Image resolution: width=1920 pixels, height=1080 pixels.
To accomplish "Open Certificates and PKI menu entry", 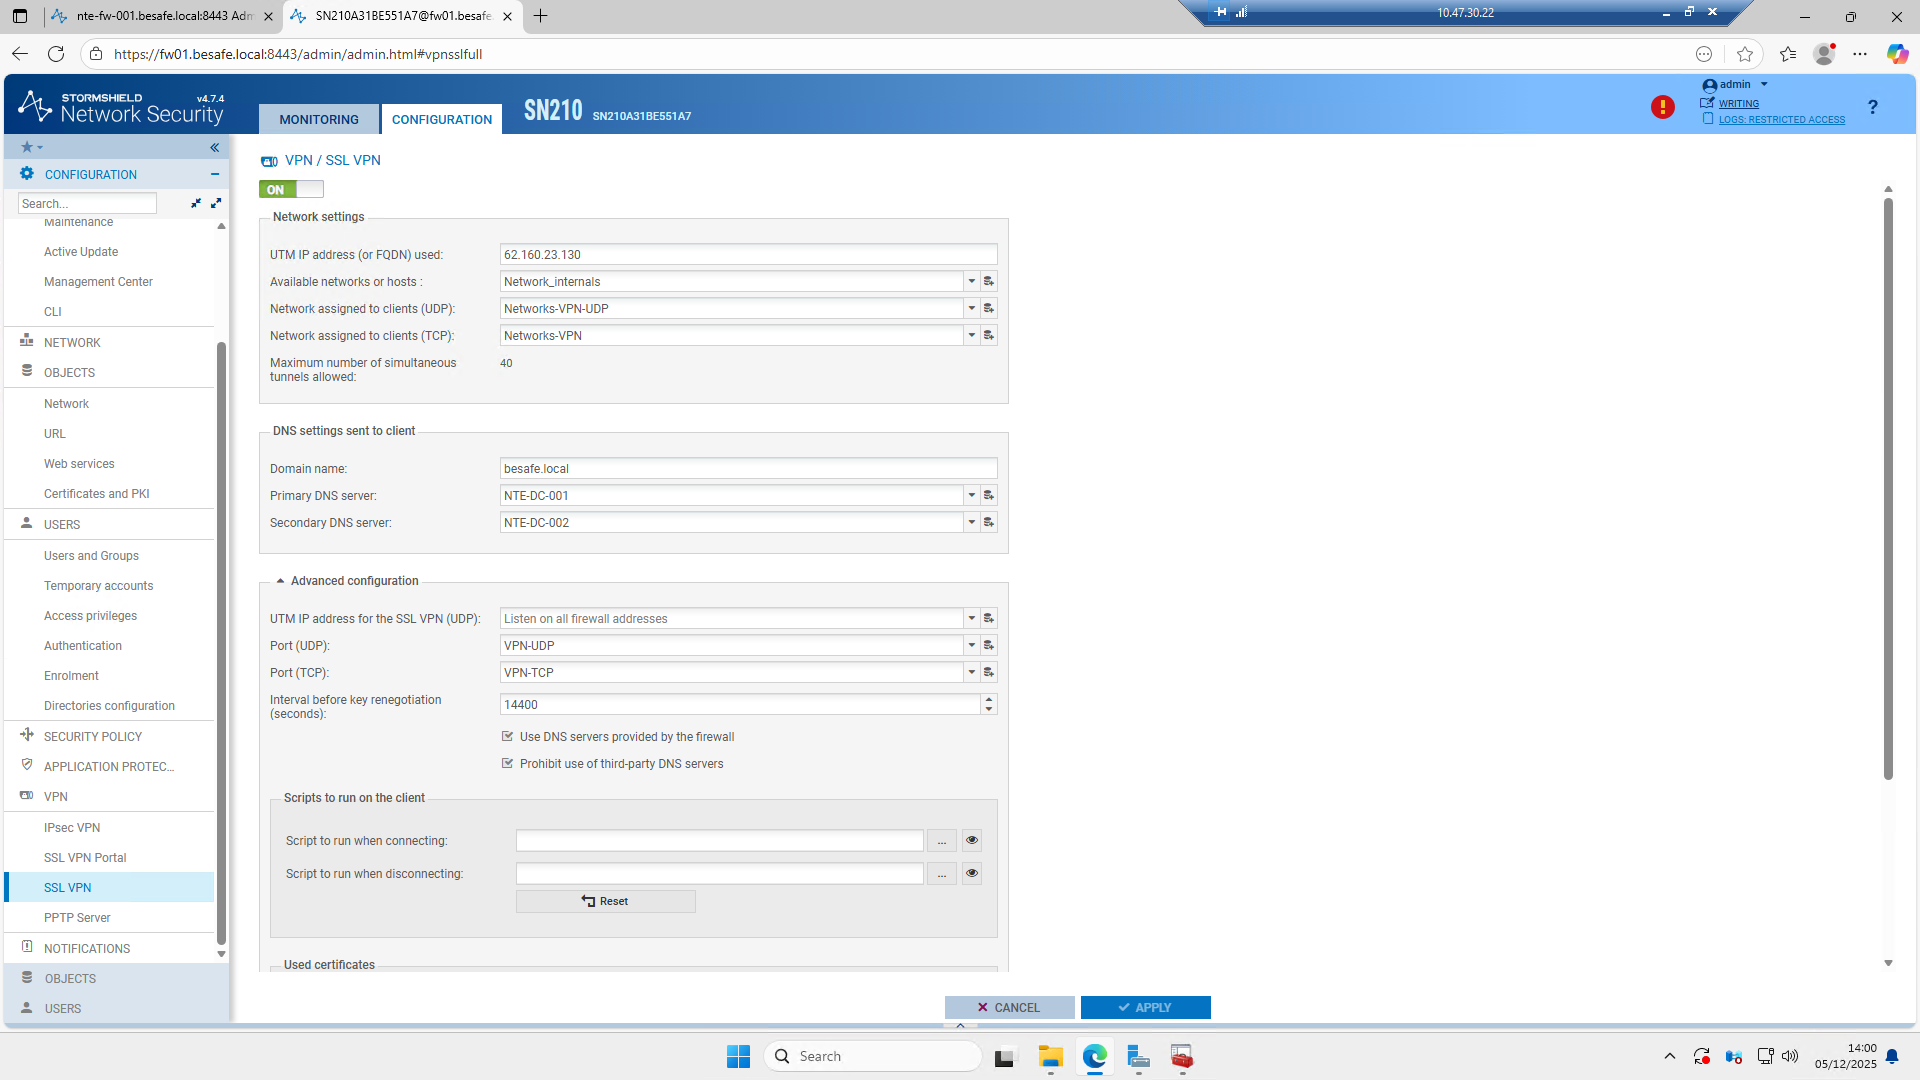I will click(x=96, y=494).
